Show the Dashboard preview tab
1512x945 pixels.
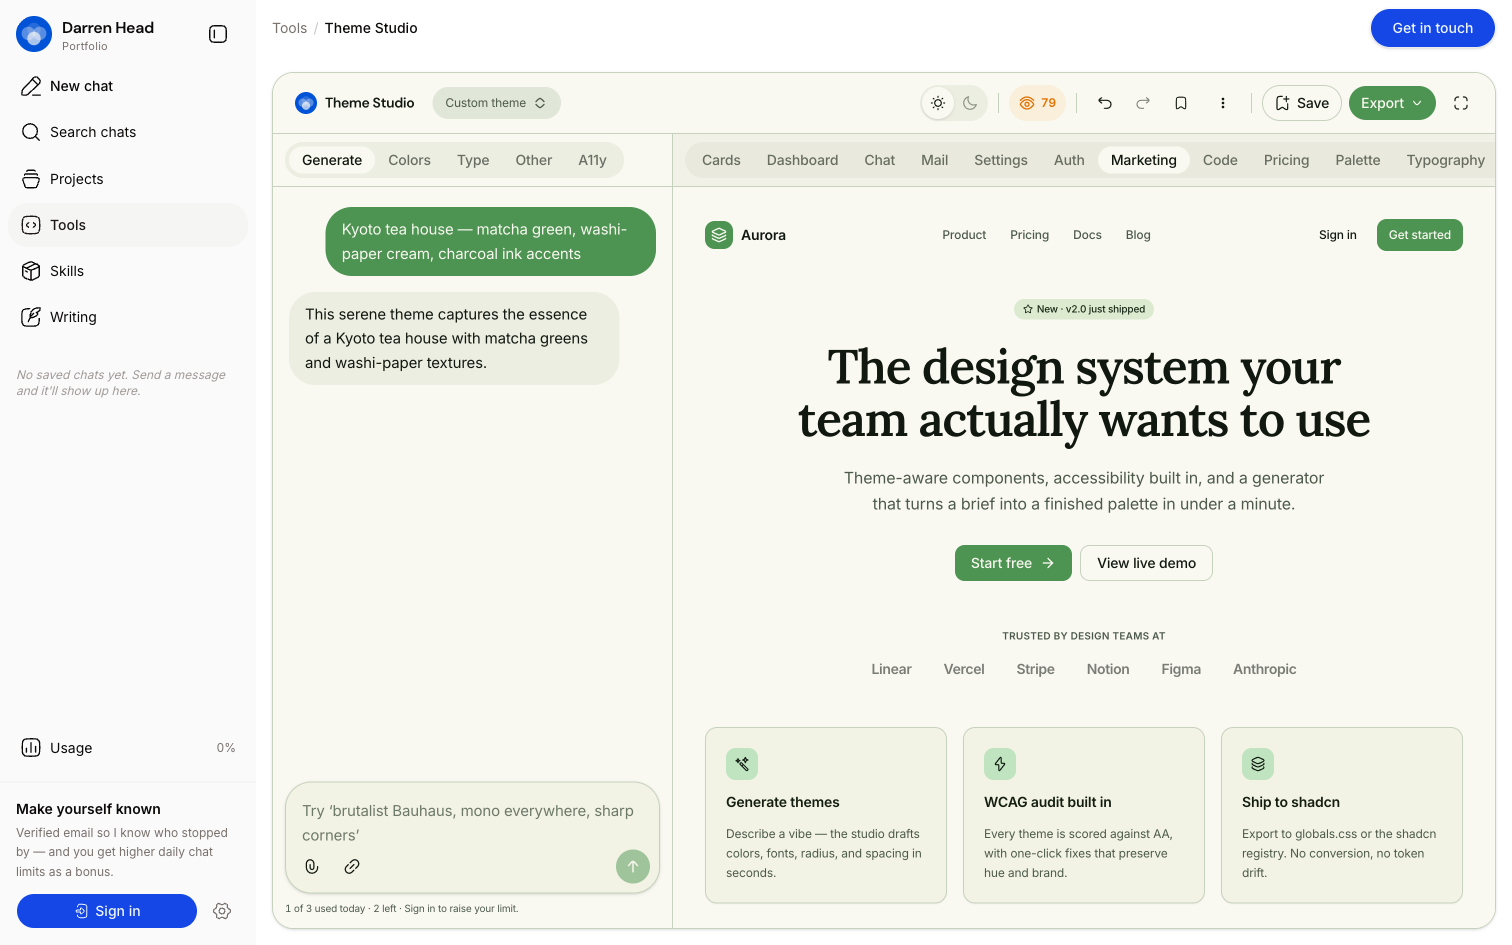coord(802,160)
